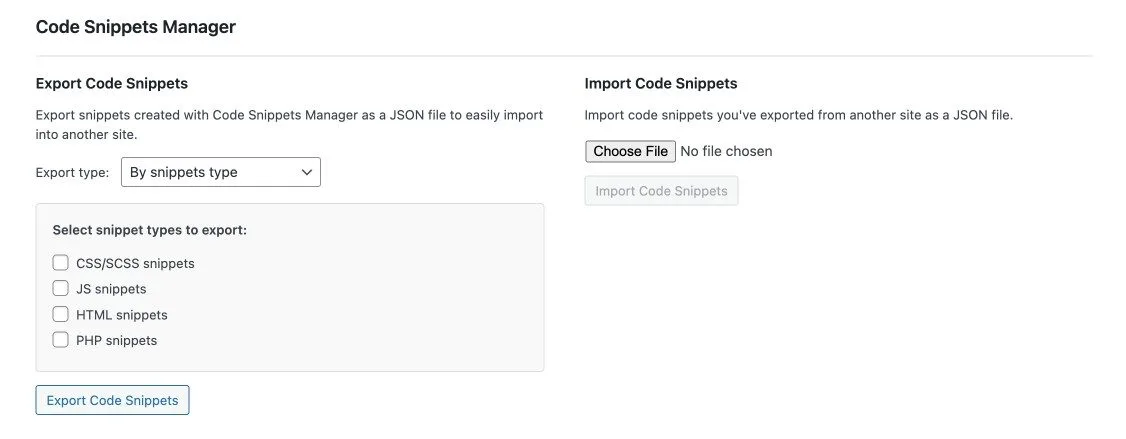
Task: Click the chevron arrow of "By snippets type" select
Action: pos(306,172)
